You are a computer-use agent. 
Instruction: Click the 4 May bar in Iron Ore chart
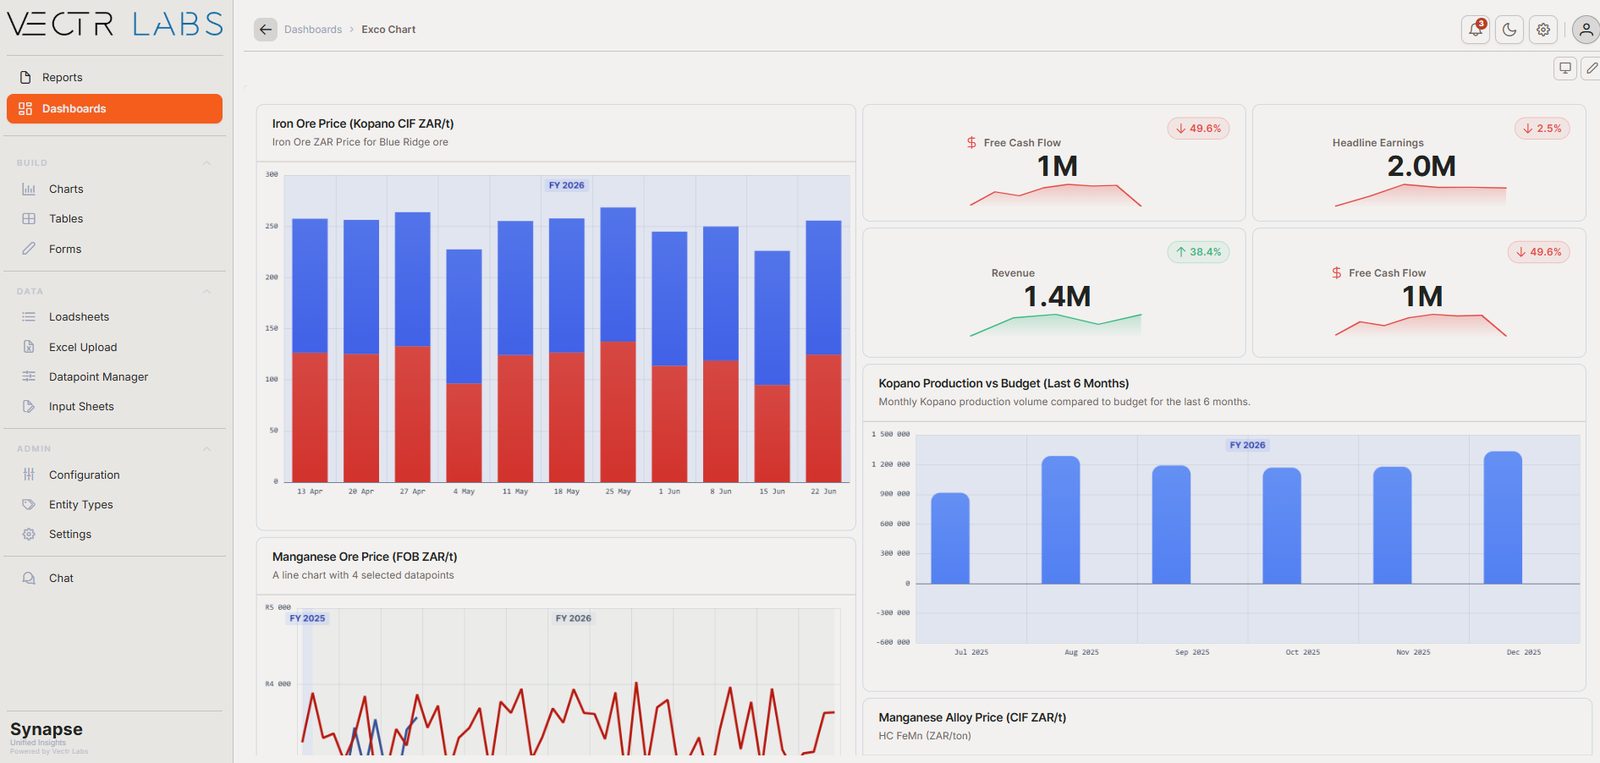pyautogui.click(x=464, y=366)
